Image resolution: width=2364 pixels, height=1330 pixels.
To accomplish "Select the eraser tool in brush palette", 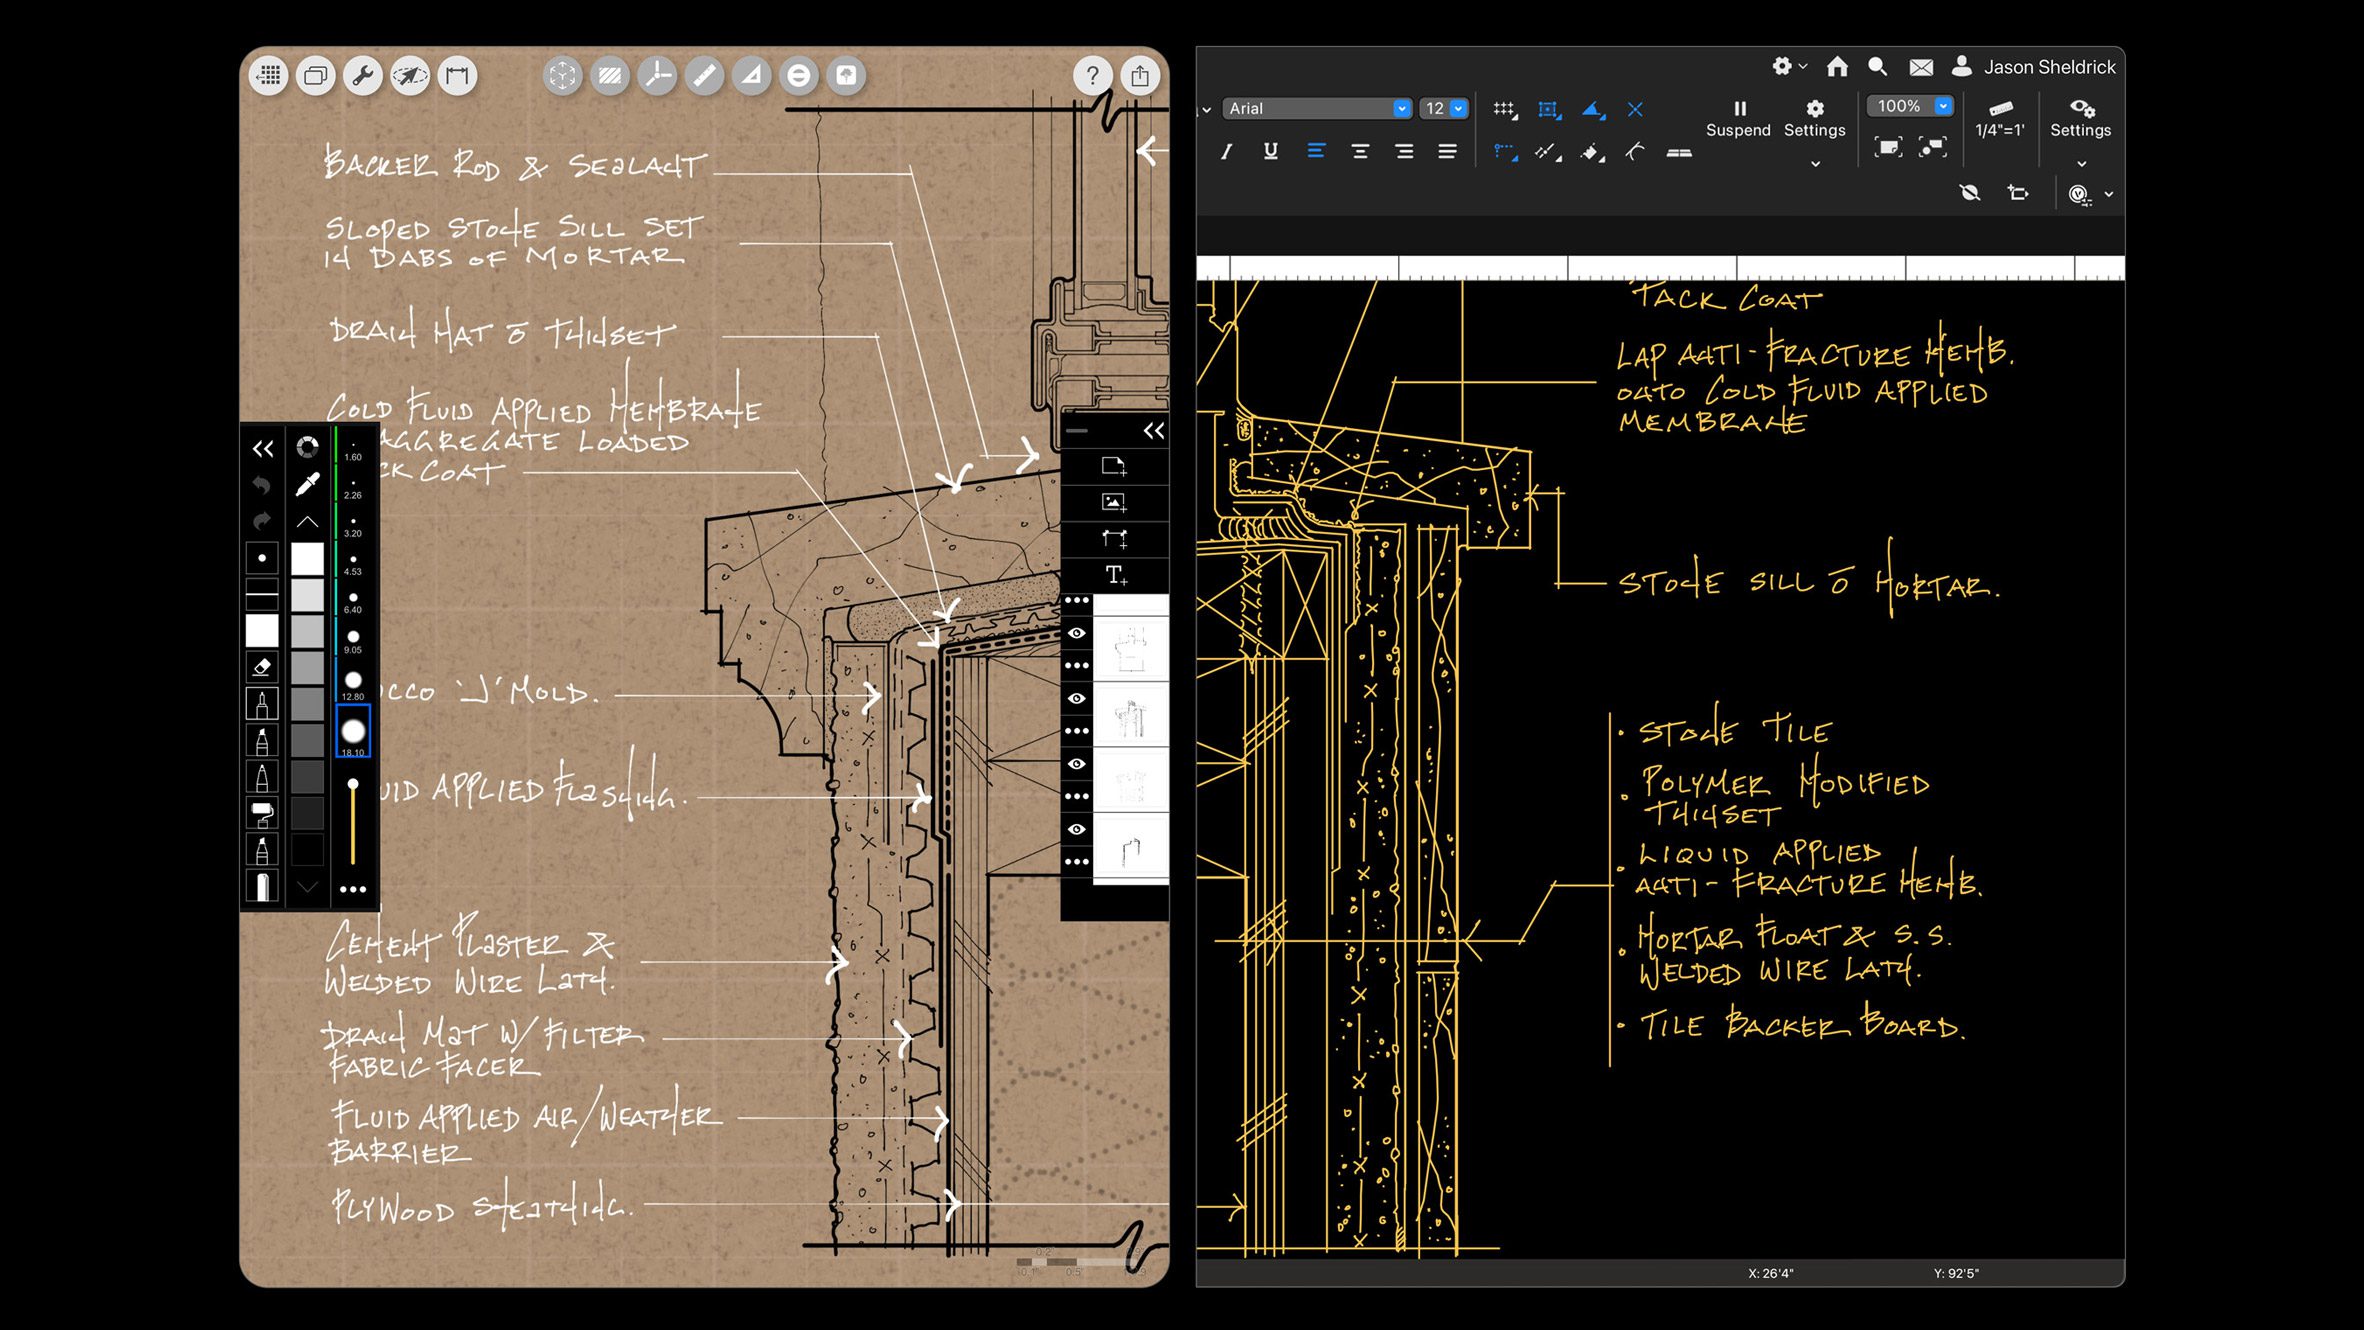I will click(262, 667).
